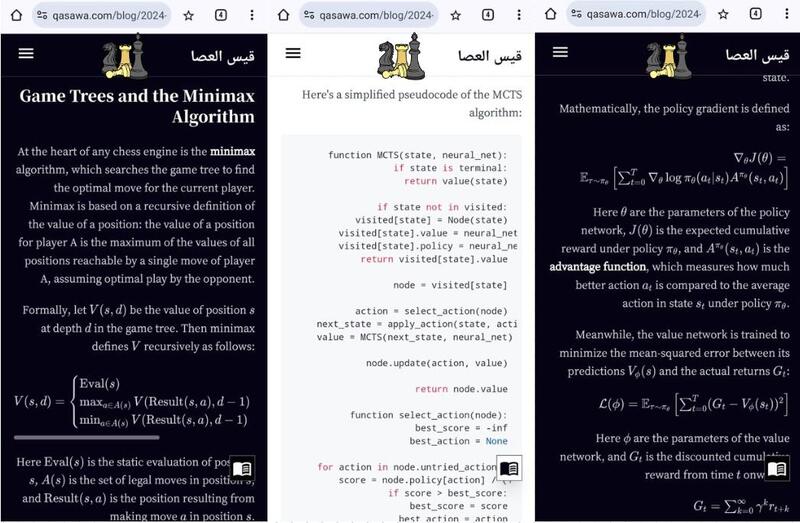The image size is (800, 523).
Task: Open tab switcher showing 4 in middle browser
Action: point(488,15)
